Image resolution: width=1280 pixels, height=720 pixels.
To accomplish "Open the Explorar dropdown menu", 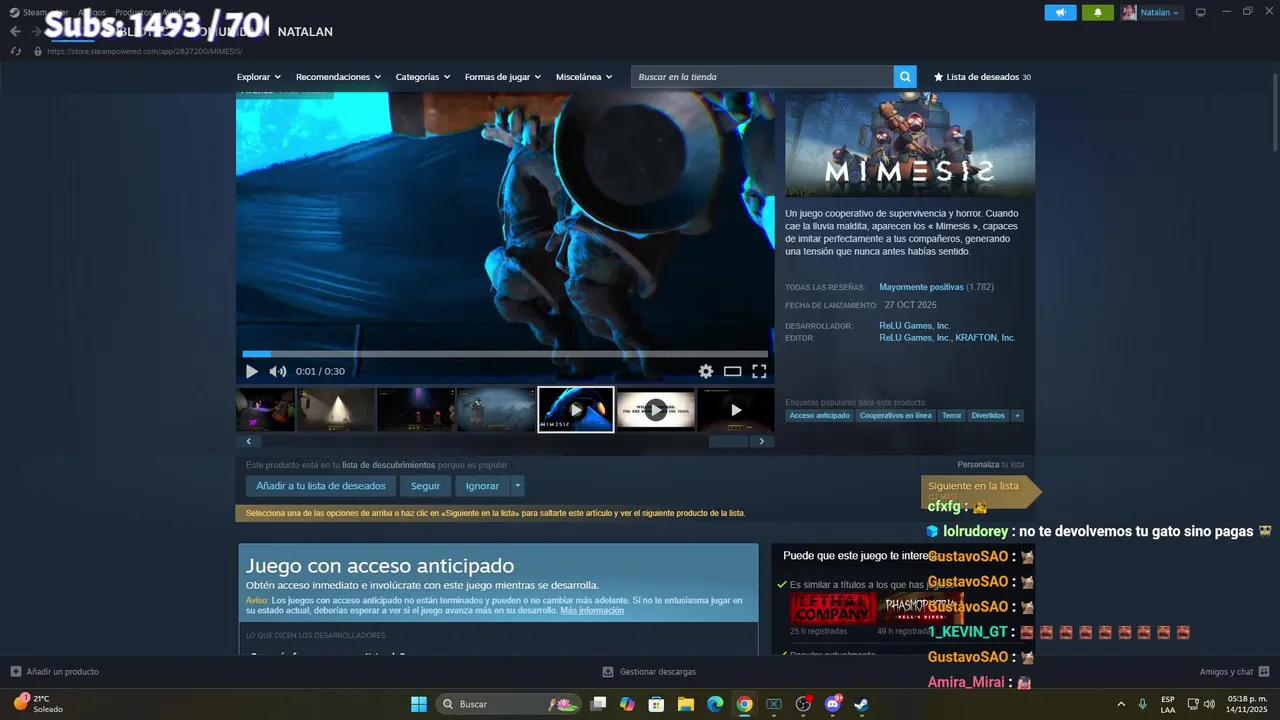I will click(259, 77).
